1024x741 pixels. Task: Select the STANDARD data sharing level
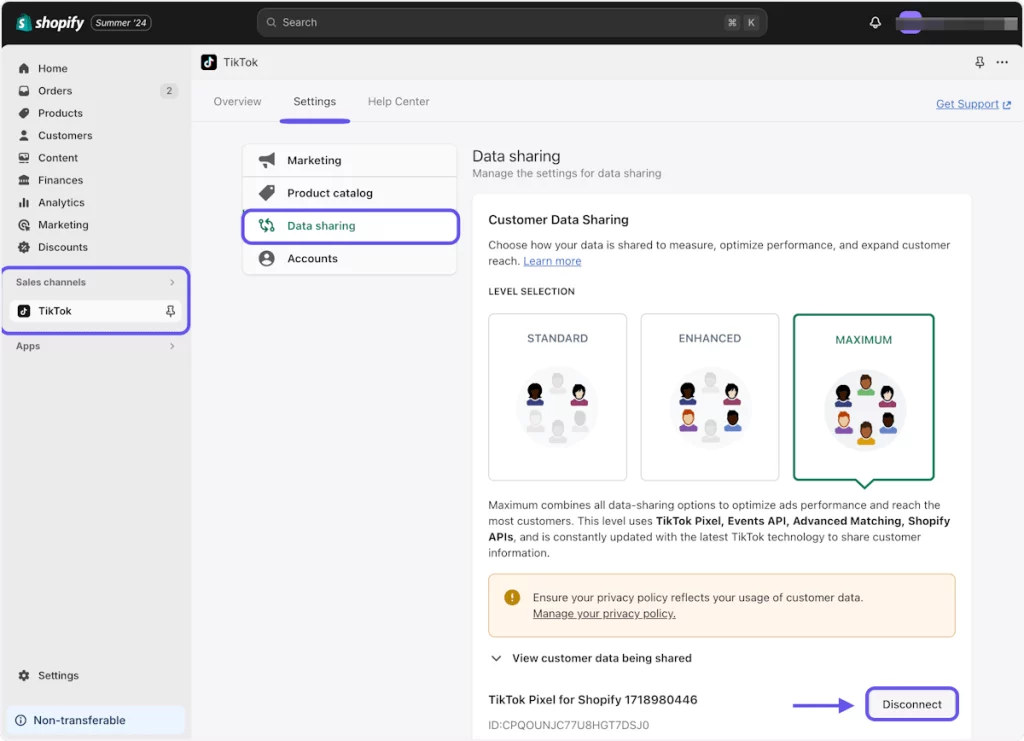pyautogui.click(x=558, y=397)
